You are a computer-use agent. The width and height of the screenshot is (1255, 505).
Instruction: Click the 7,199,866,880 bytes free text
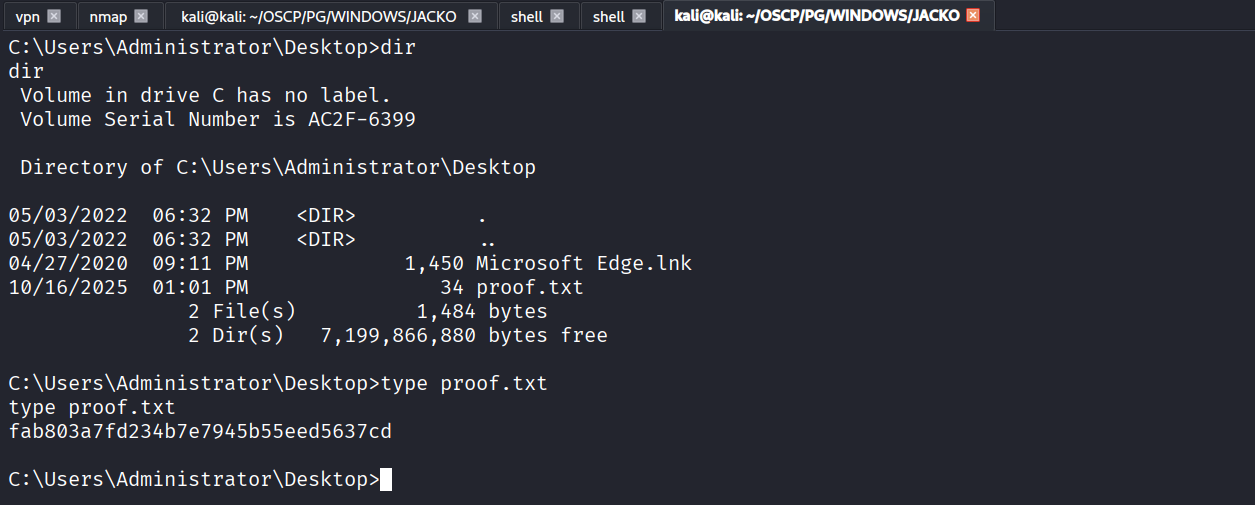point(463,336)
